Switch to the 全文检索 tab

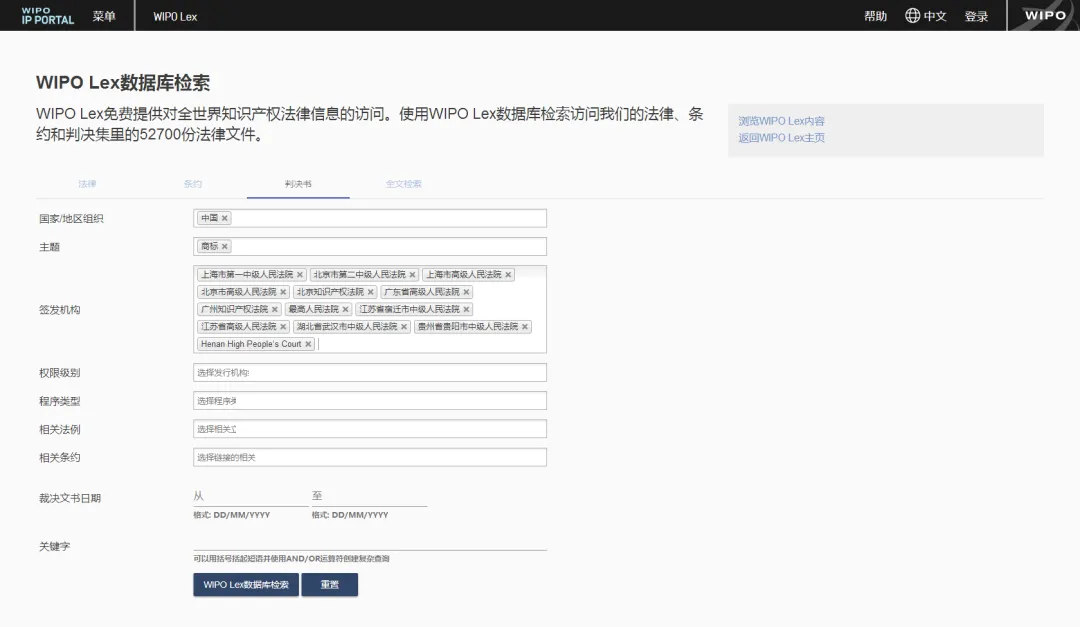(404, 184)
